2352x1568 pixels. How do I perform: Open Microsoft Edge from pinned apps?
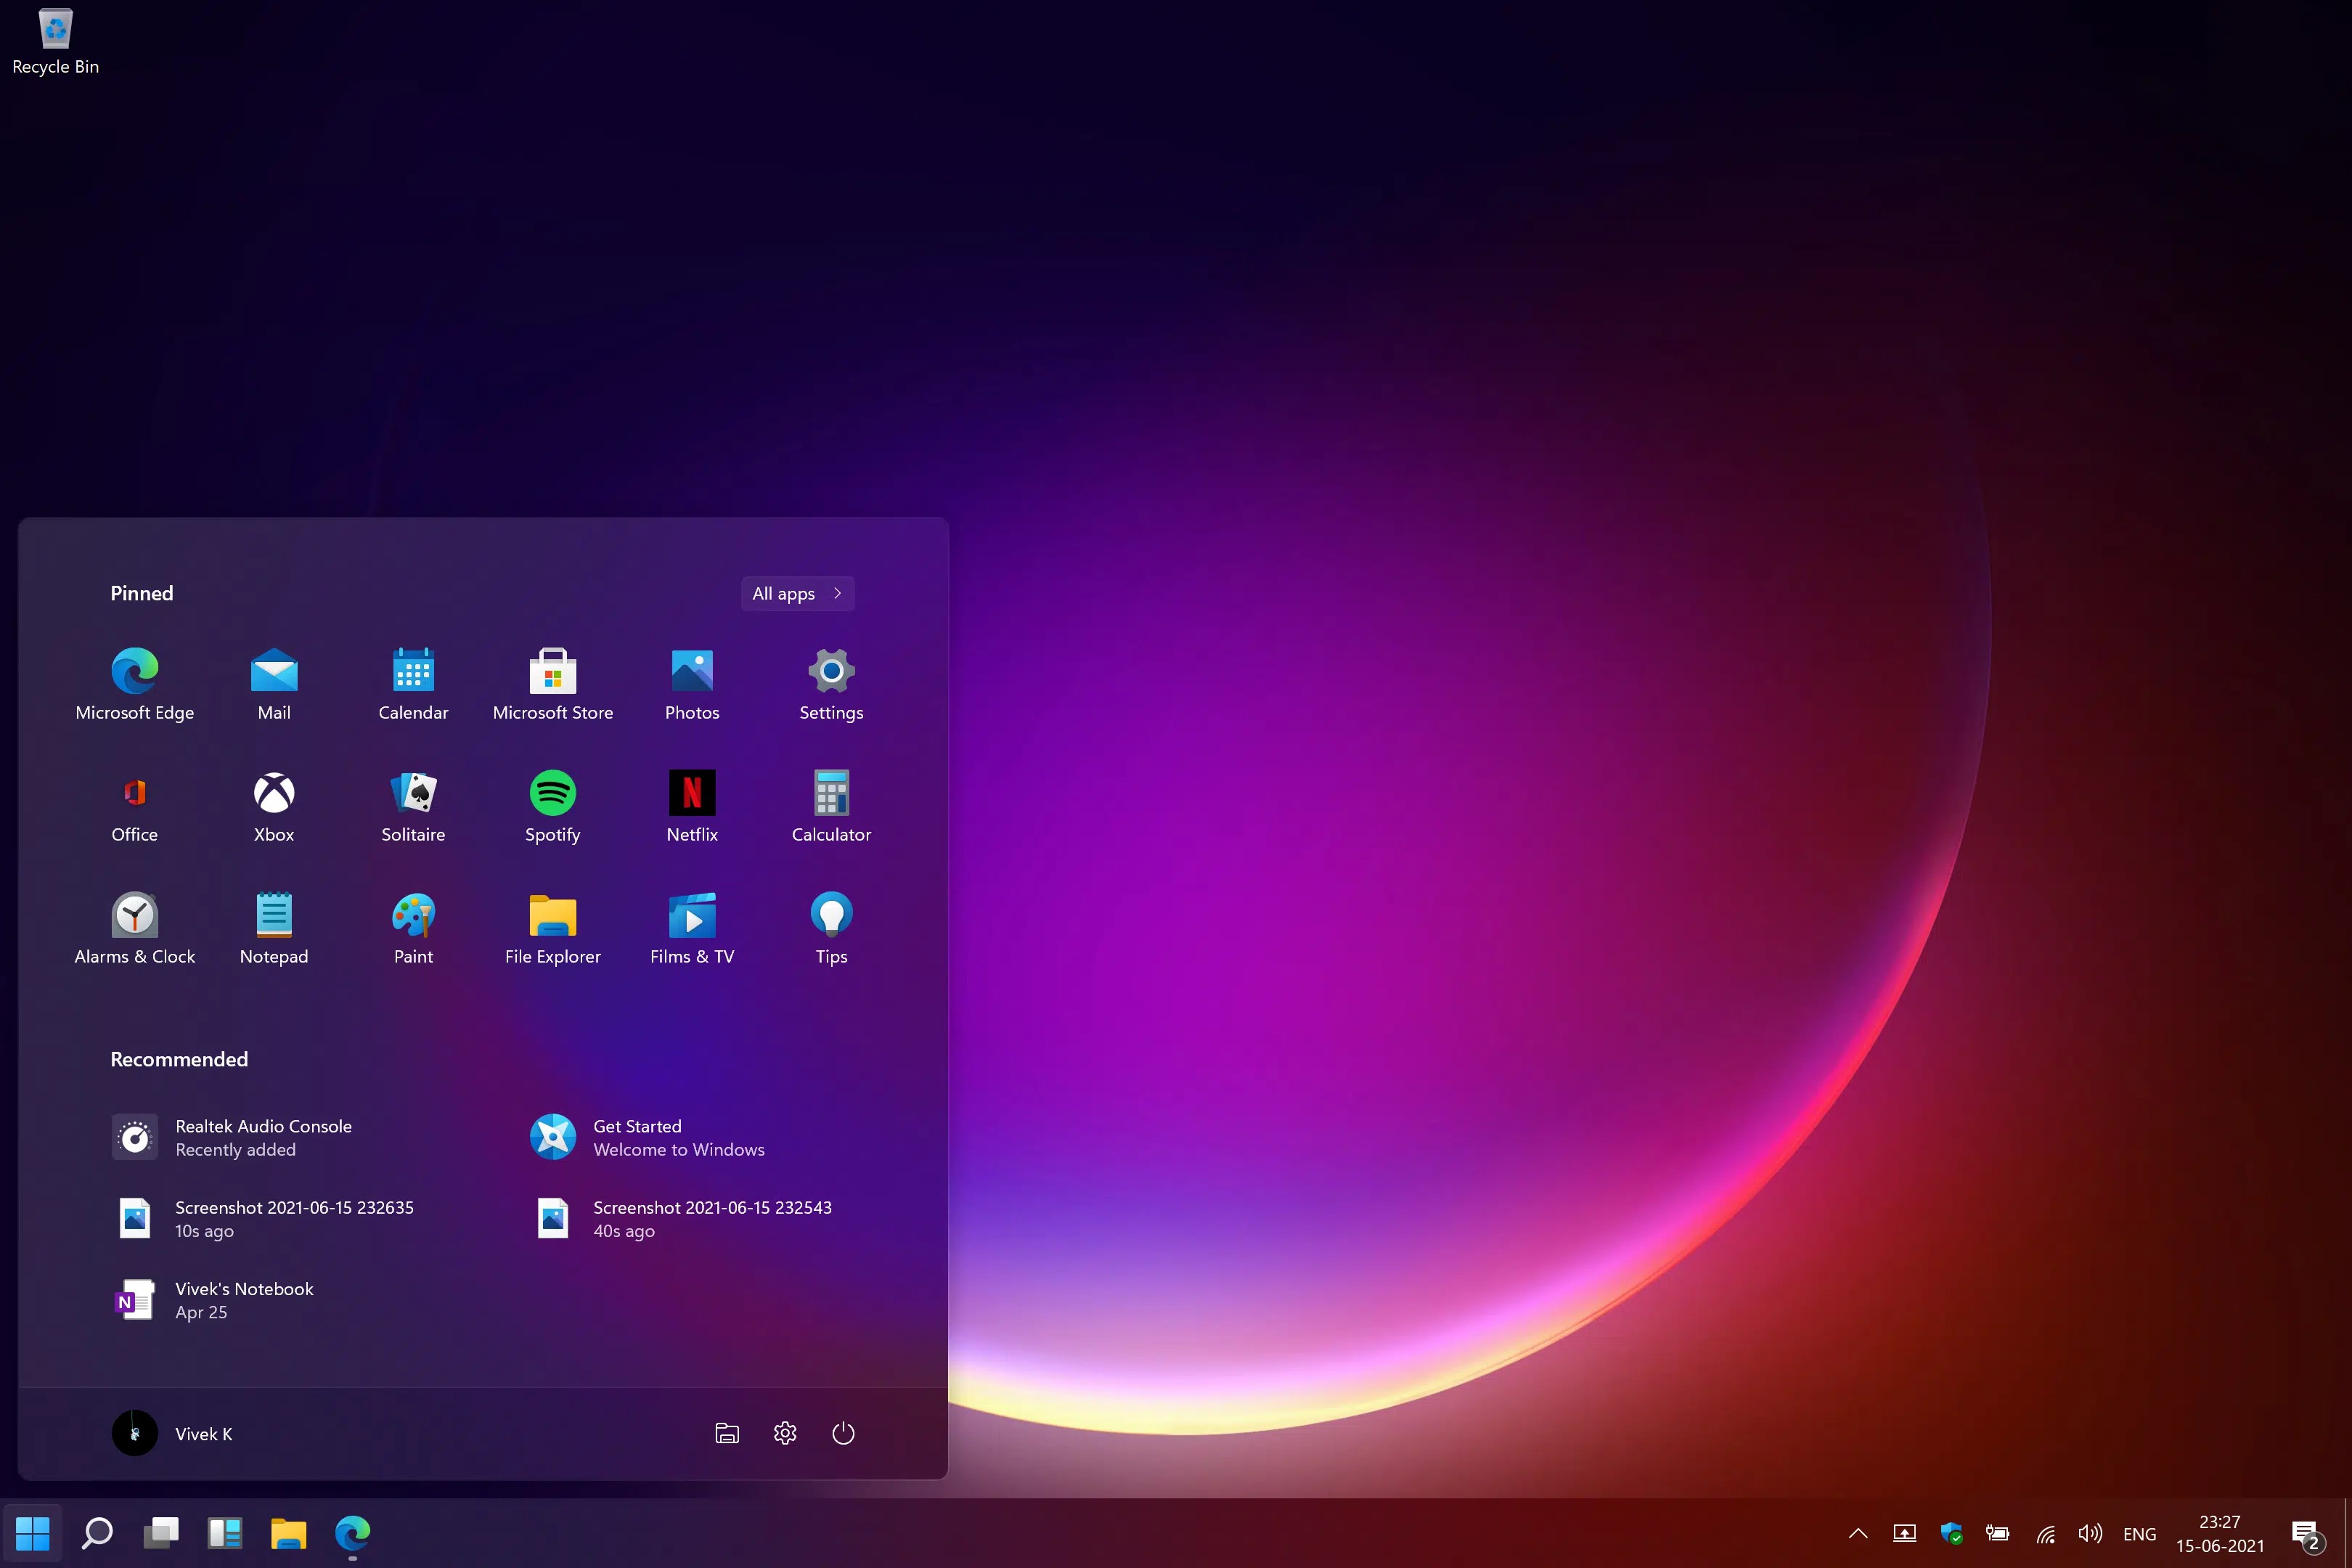click(135, 685)
